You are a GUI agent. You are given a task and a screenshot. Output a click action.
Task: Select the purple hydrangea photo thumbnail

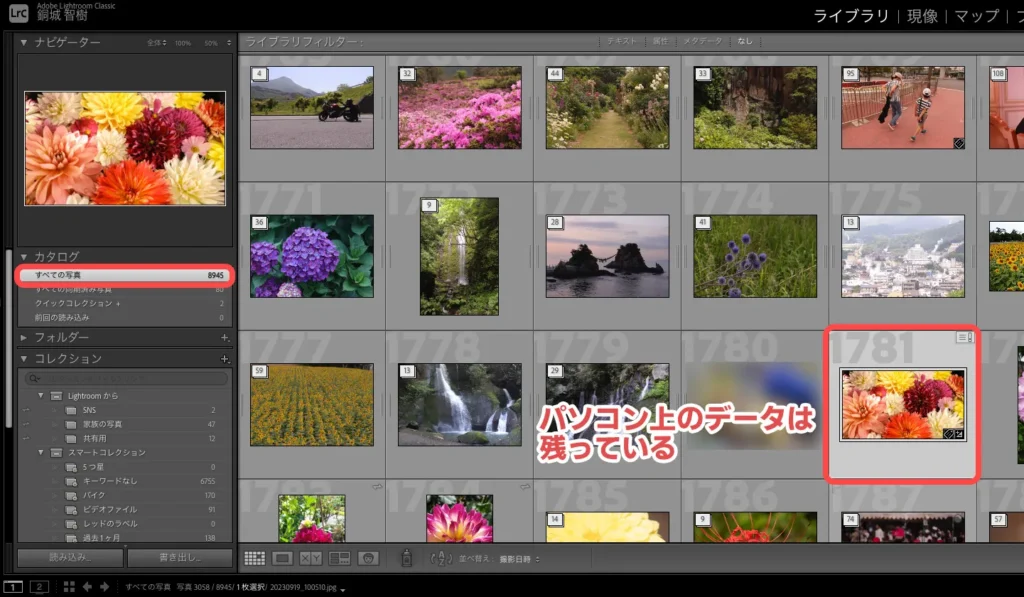[311, 256]
